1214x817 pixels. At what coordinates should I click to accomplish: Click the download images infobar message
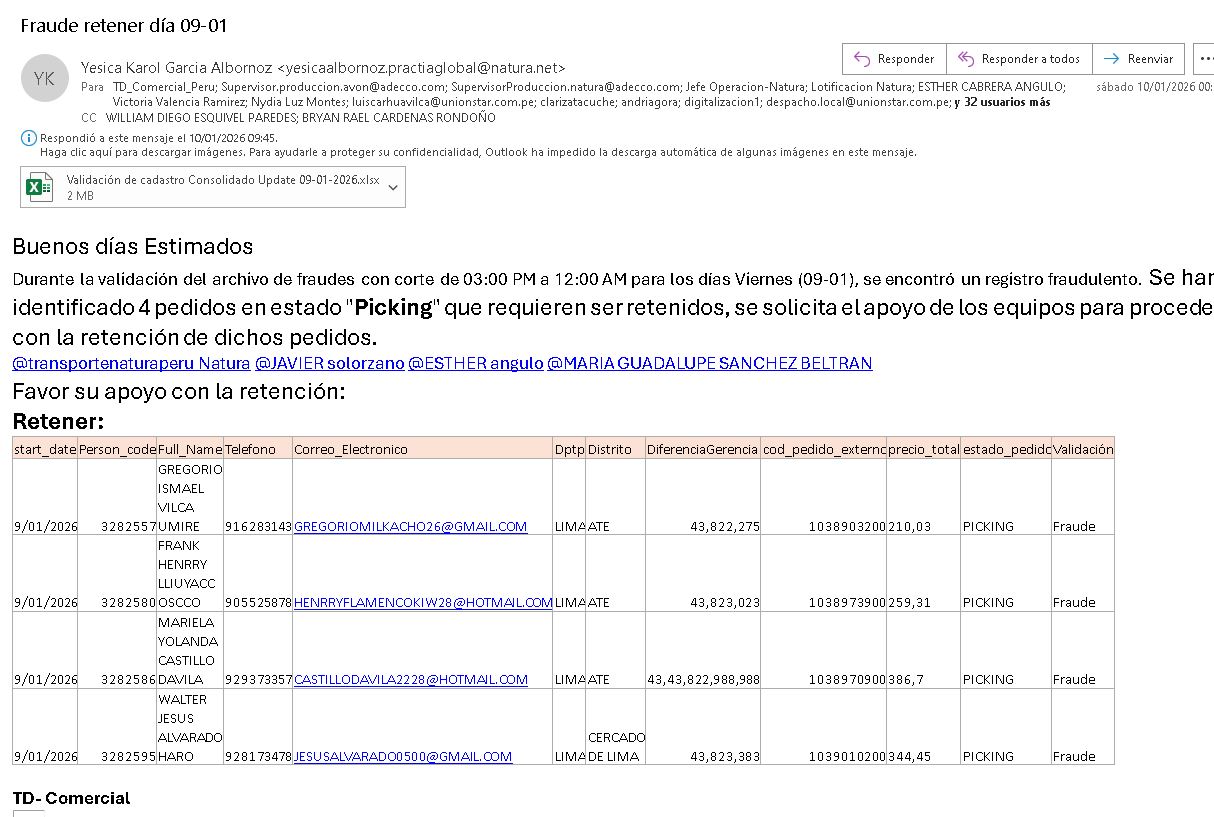click(x=478, y=152)
